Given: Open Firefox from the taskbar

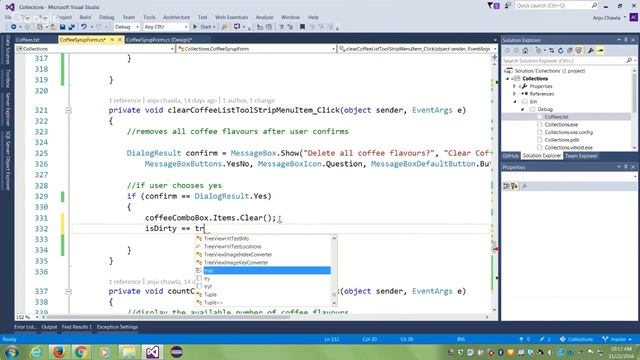Looking at the screenshot, I should (58, 352).
